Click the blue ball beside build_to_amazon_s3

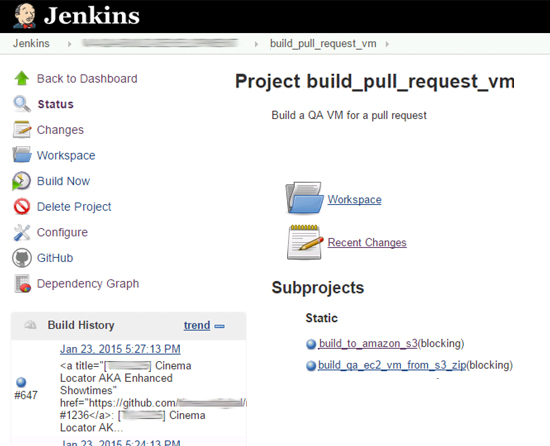[311, 344]
